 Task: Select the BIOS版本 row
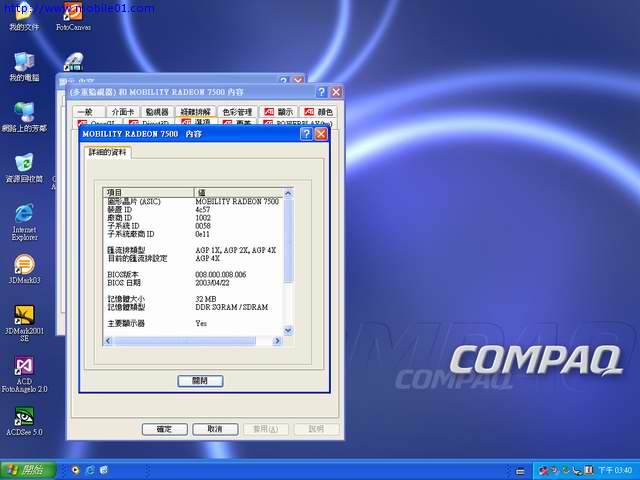tap(193, 275)
